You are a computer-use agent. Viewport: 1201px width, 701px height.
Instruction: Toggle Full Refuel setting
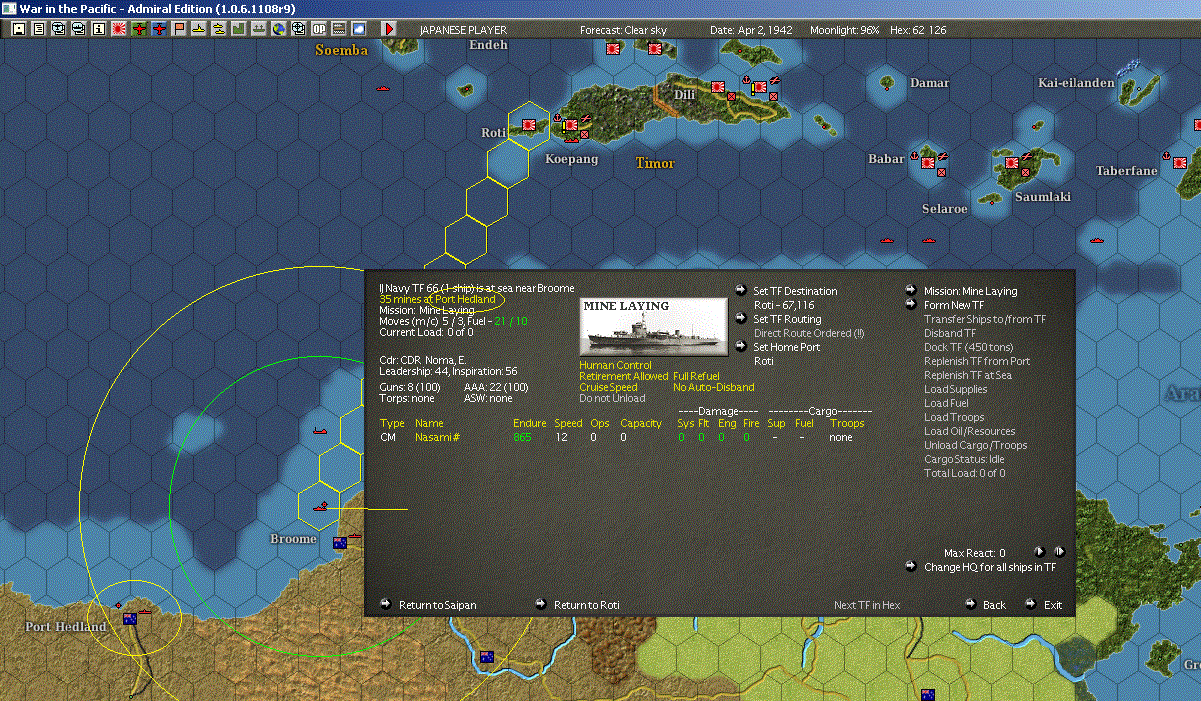pyautogui.click(x=696, y=377)
